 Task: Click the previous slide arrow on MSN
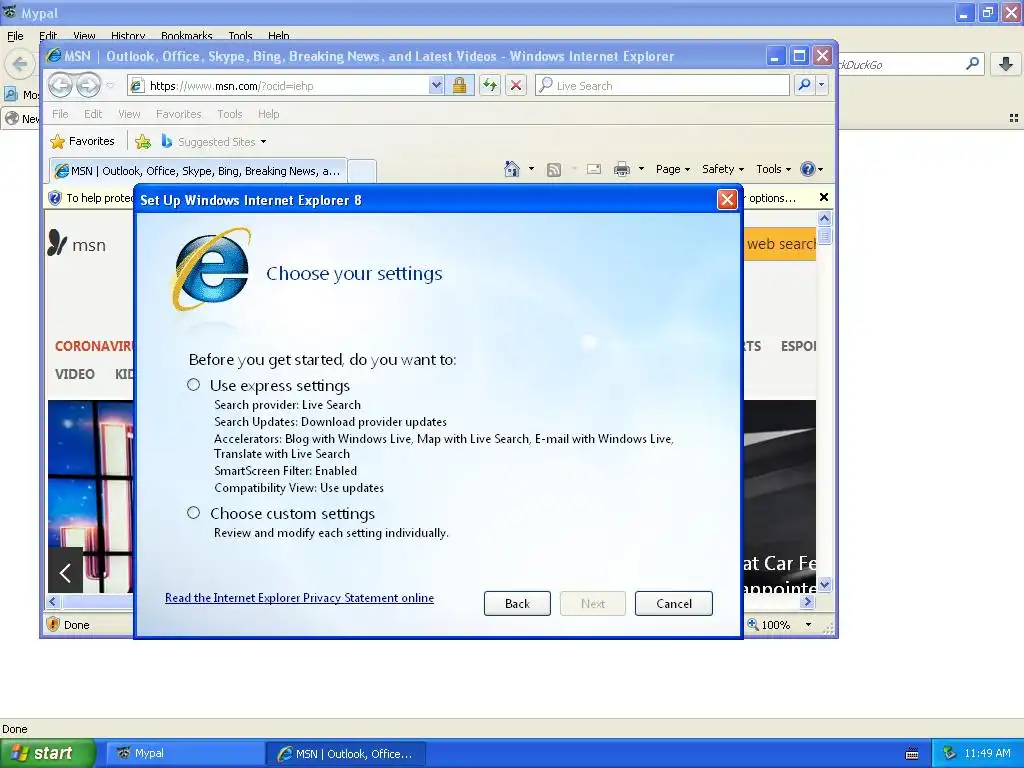[65, 571]
